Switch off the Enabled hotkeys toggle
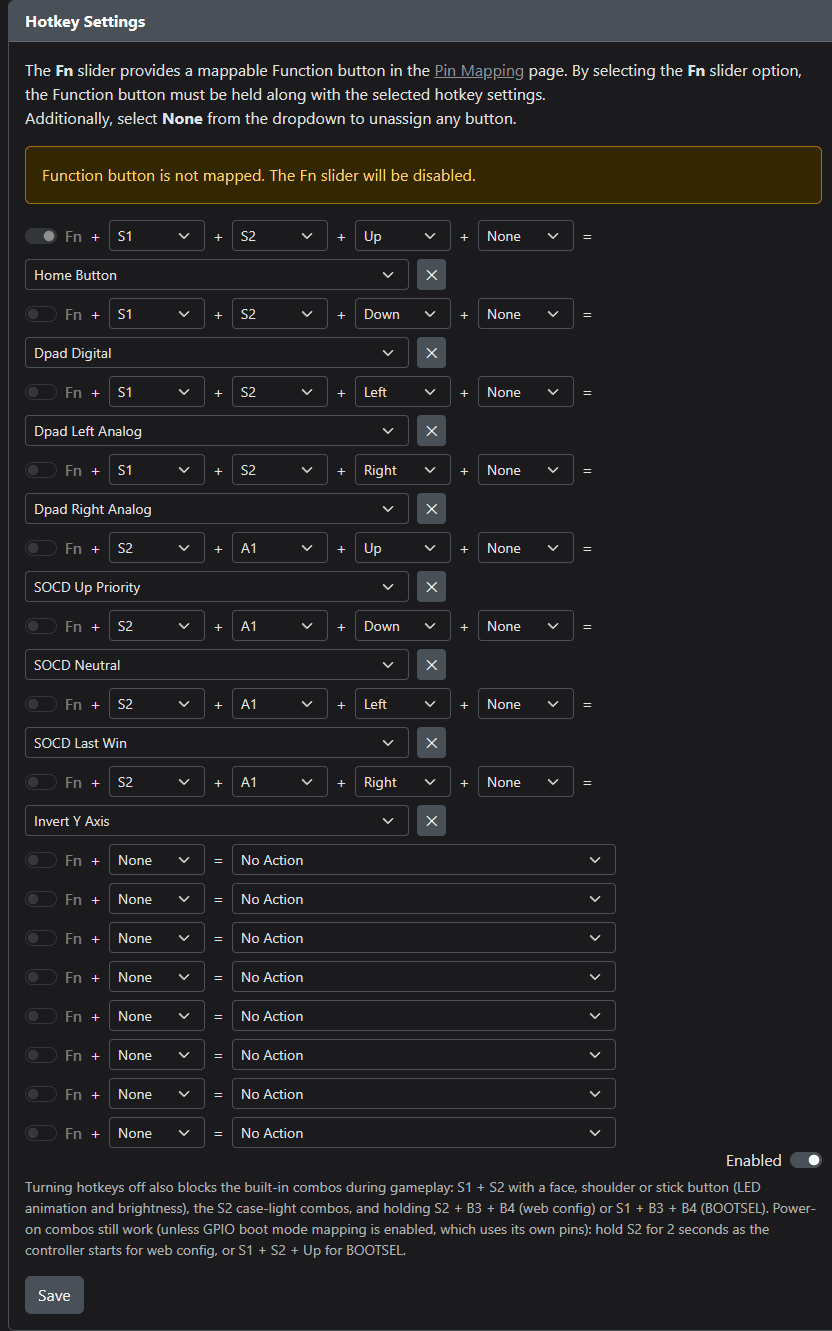 (x=805, y=1160)
